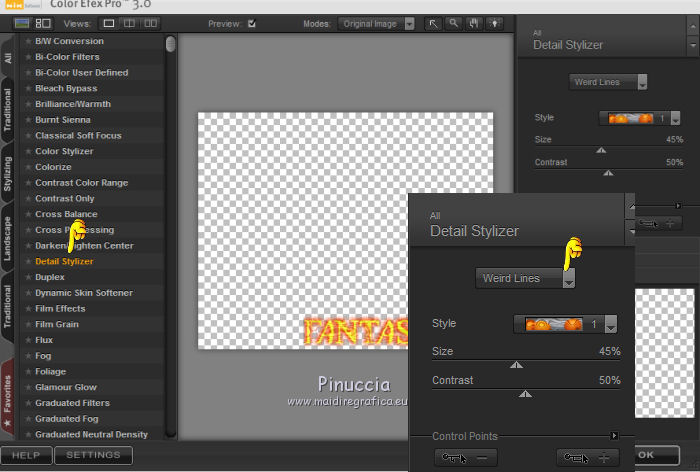Switch to the Landscape tab
The width and height of the screenshot is (700, 472).
(8, 238)
